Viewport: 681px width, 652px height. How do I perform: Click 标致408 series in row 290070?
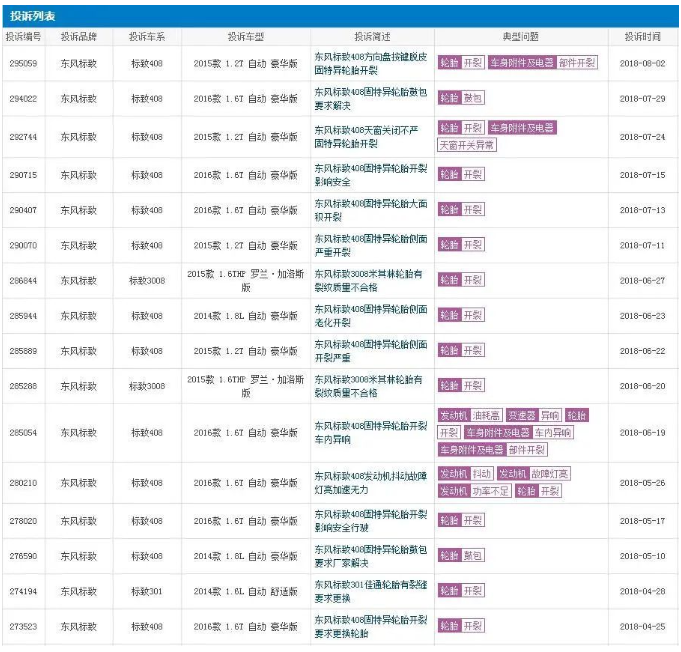pos(147,245)
